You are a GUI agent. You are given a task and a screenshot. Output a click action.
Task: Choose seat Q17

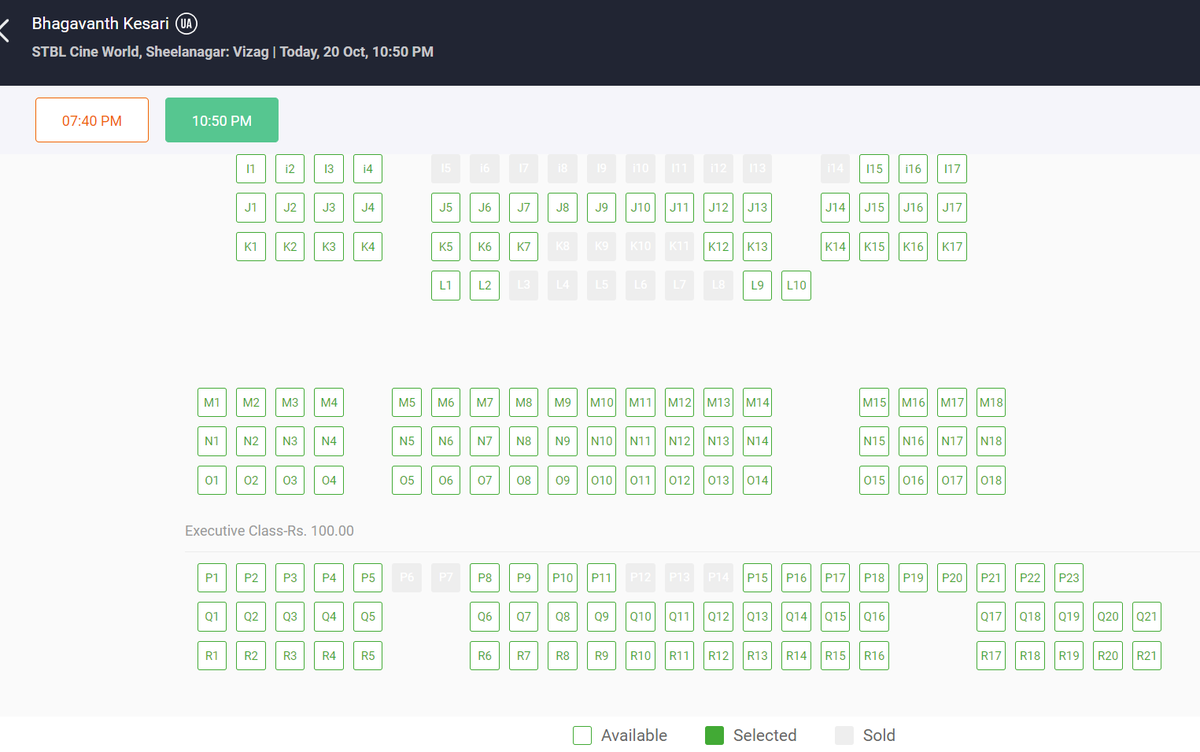coord(991,617)
